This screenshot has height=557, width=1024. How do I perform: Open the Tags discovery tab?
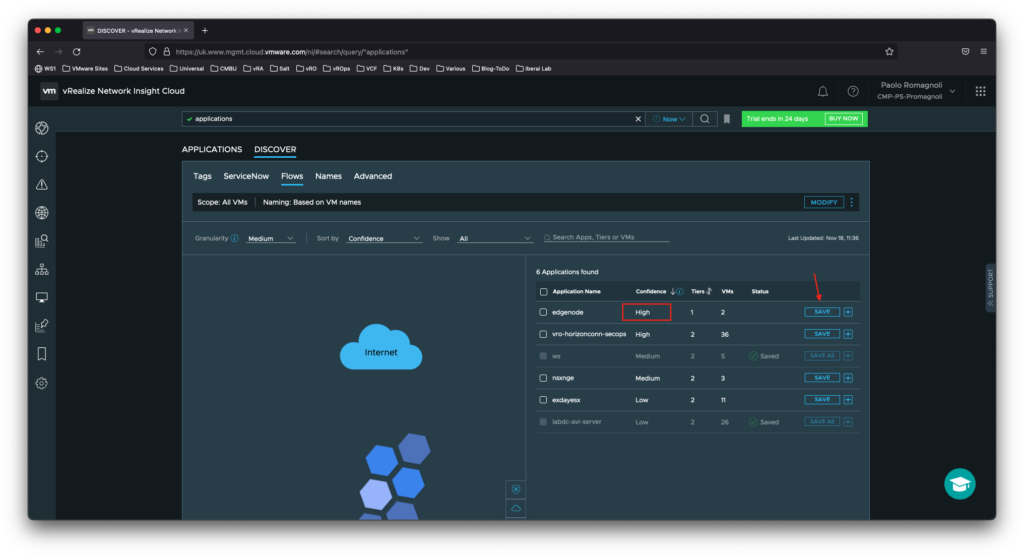coord(202,176)
